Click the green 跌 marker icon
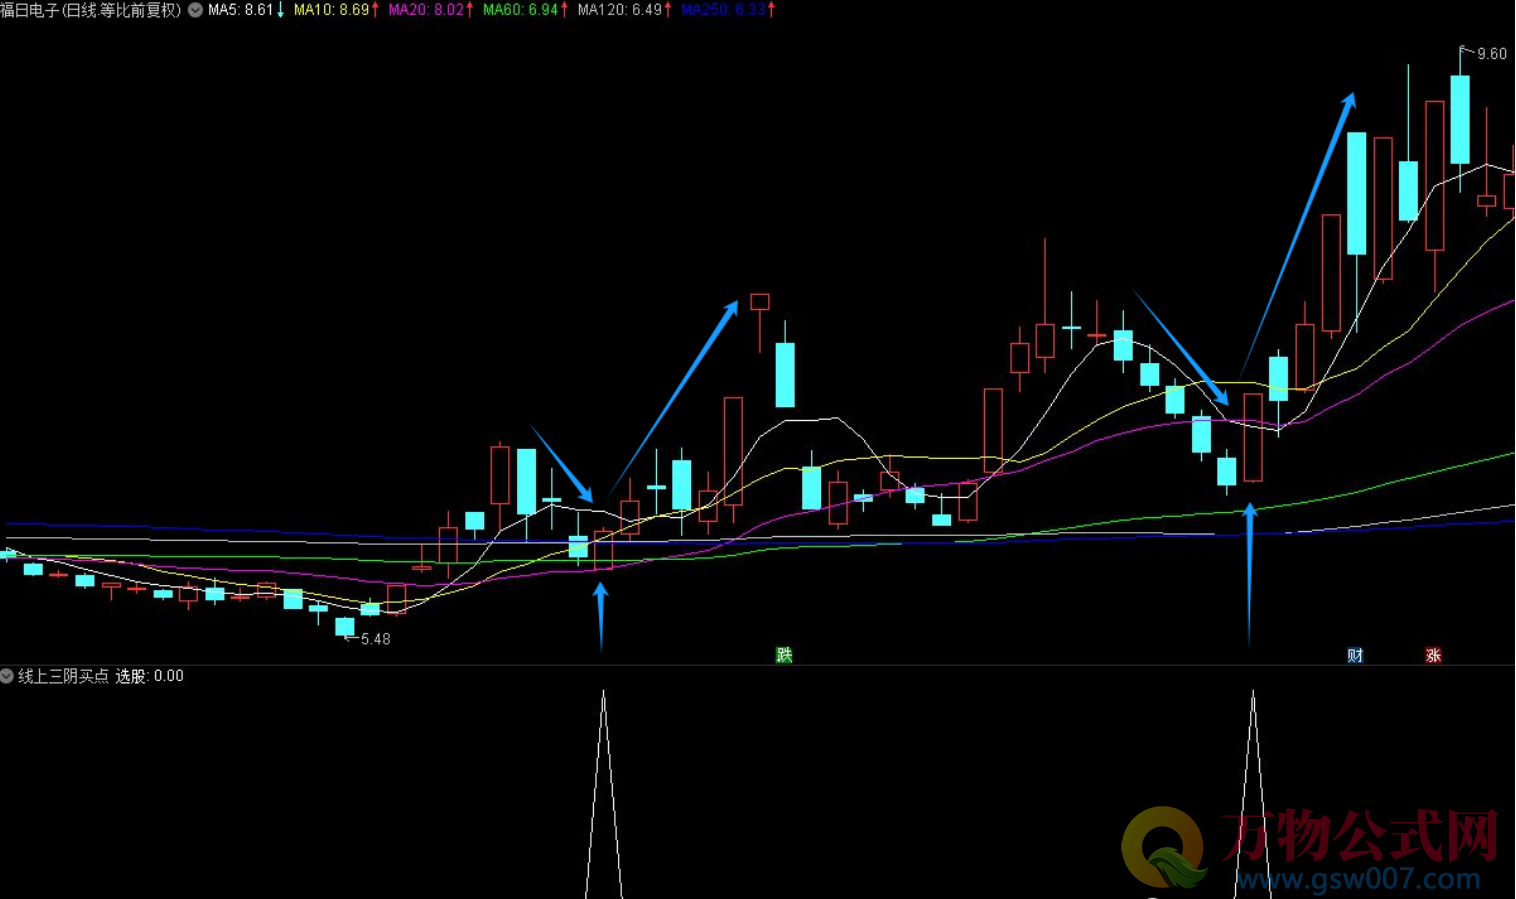The image size is (1516, 899). click(784, 655)
